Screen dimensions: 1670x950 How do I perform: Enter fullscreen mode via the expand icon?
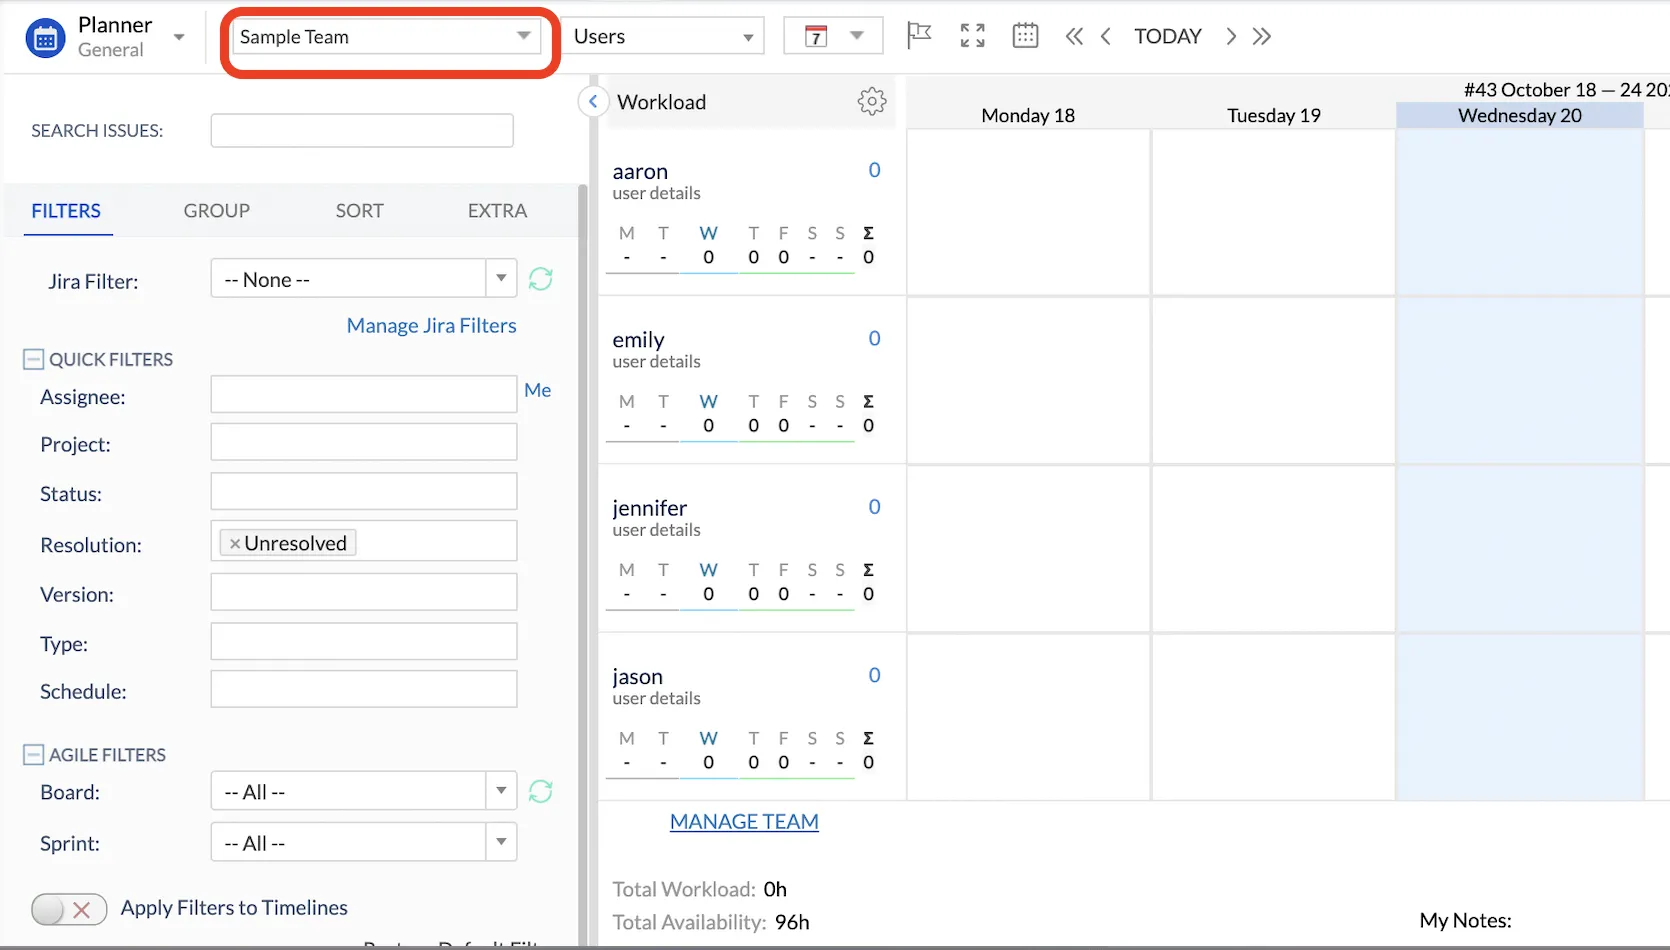(x=971, y=35)
